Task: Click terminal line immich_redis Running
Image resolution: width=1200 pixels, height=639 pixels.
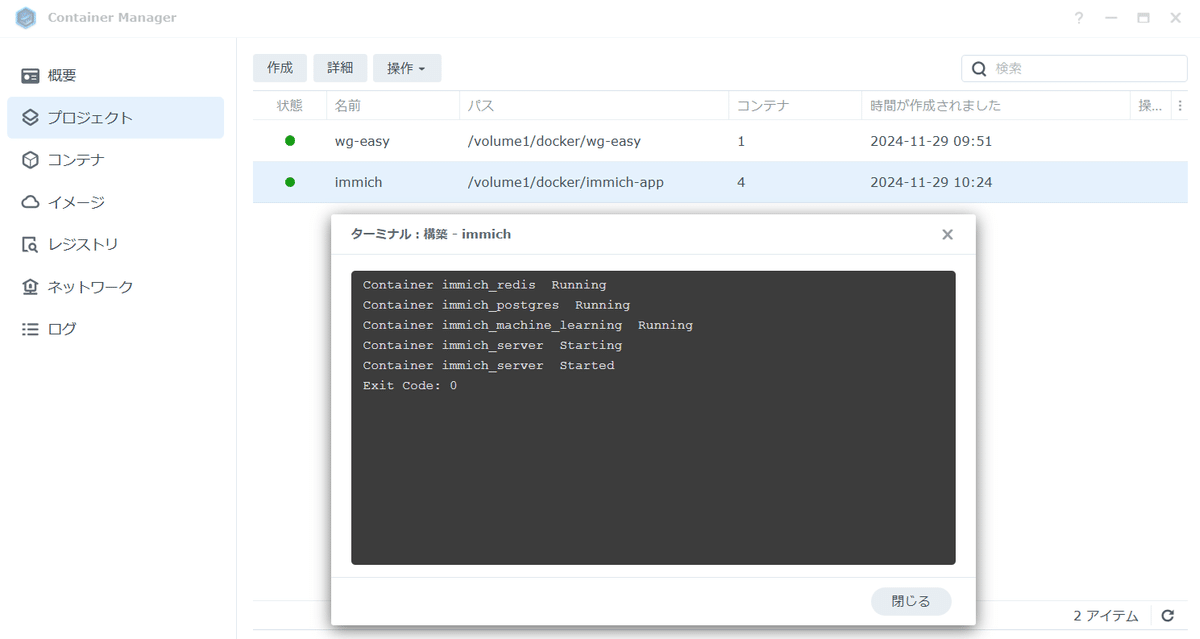Action: point(484,285)
